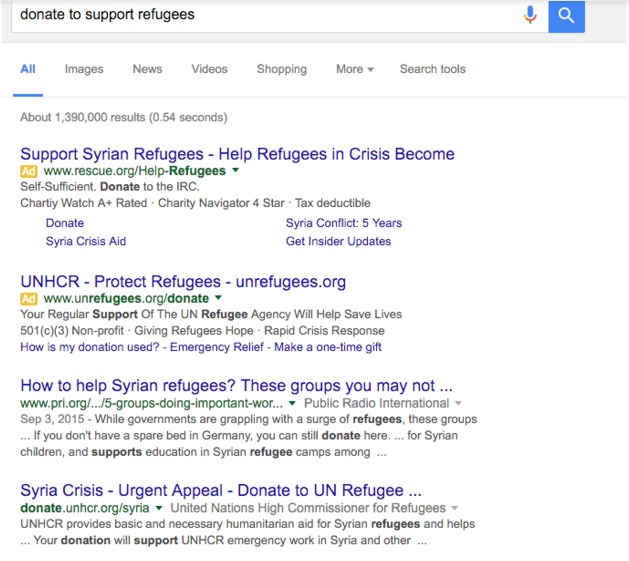Open 'Syria Crisis - Urgent Appeal' result
Image resolution: width=629 pixels, height=561 pixels.
point(221,490)
